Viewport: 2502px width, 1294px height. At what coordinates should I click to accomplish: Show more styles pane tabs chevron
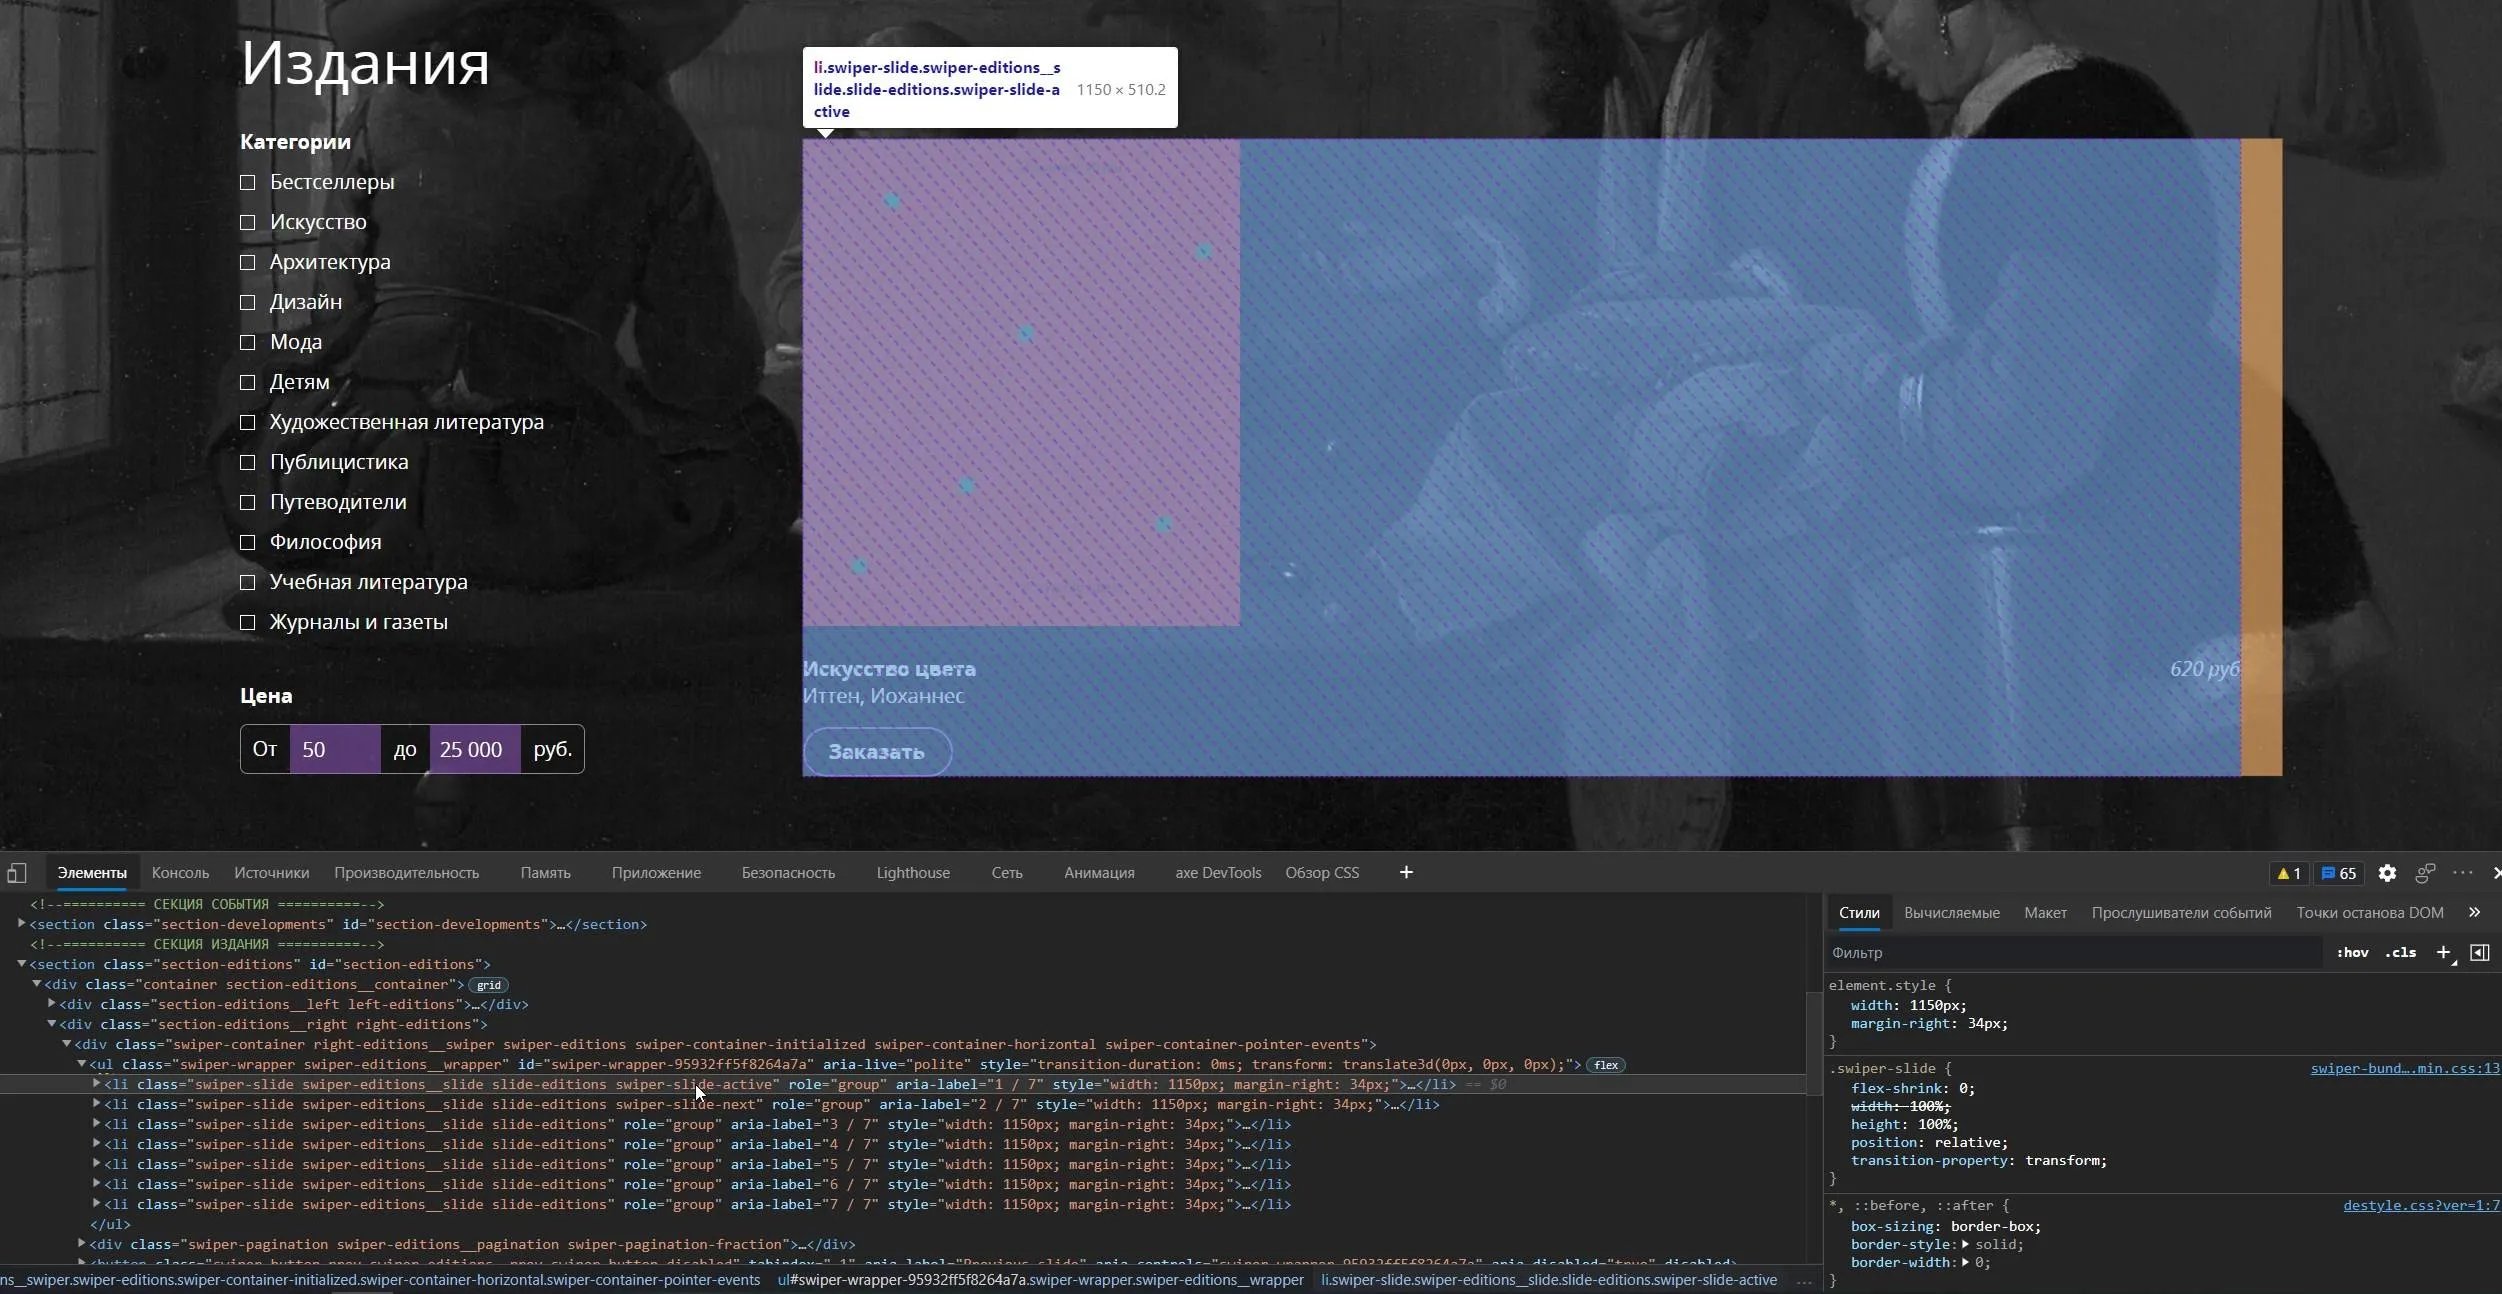pyautogui.click(x=2474, y=912)
